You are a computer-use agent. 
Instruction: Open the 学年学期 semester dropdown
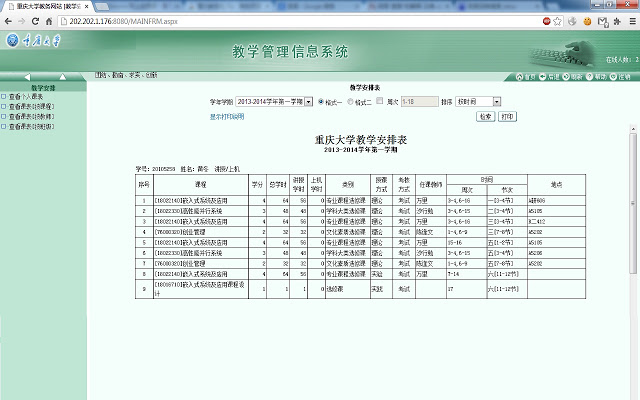click(274, 102)
